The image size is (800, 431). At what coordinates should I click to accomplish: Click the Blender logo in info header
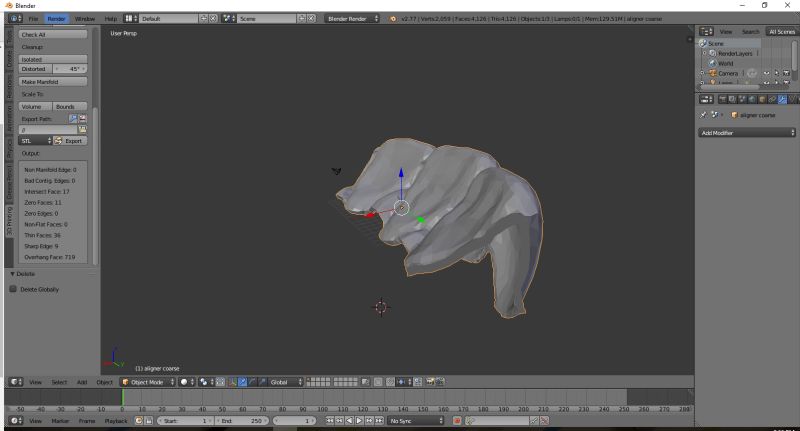point(392,19)
